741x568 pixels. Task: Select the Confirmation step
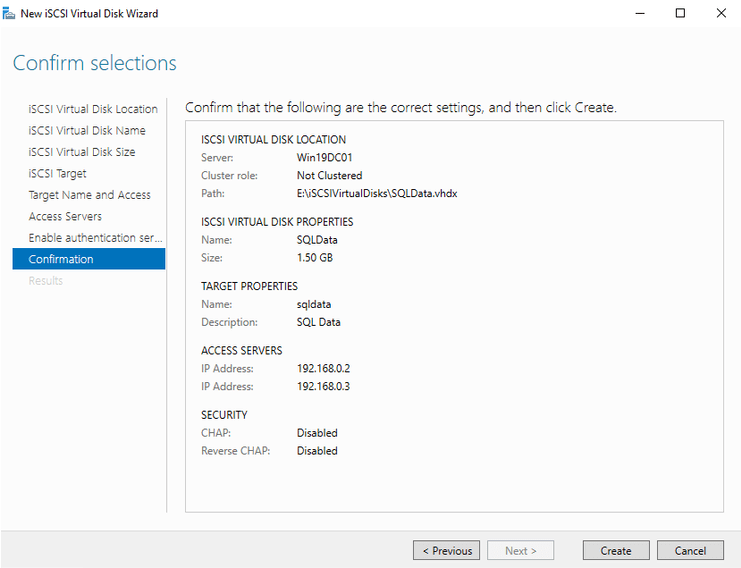pyautogui.click(x=61, y=259)
